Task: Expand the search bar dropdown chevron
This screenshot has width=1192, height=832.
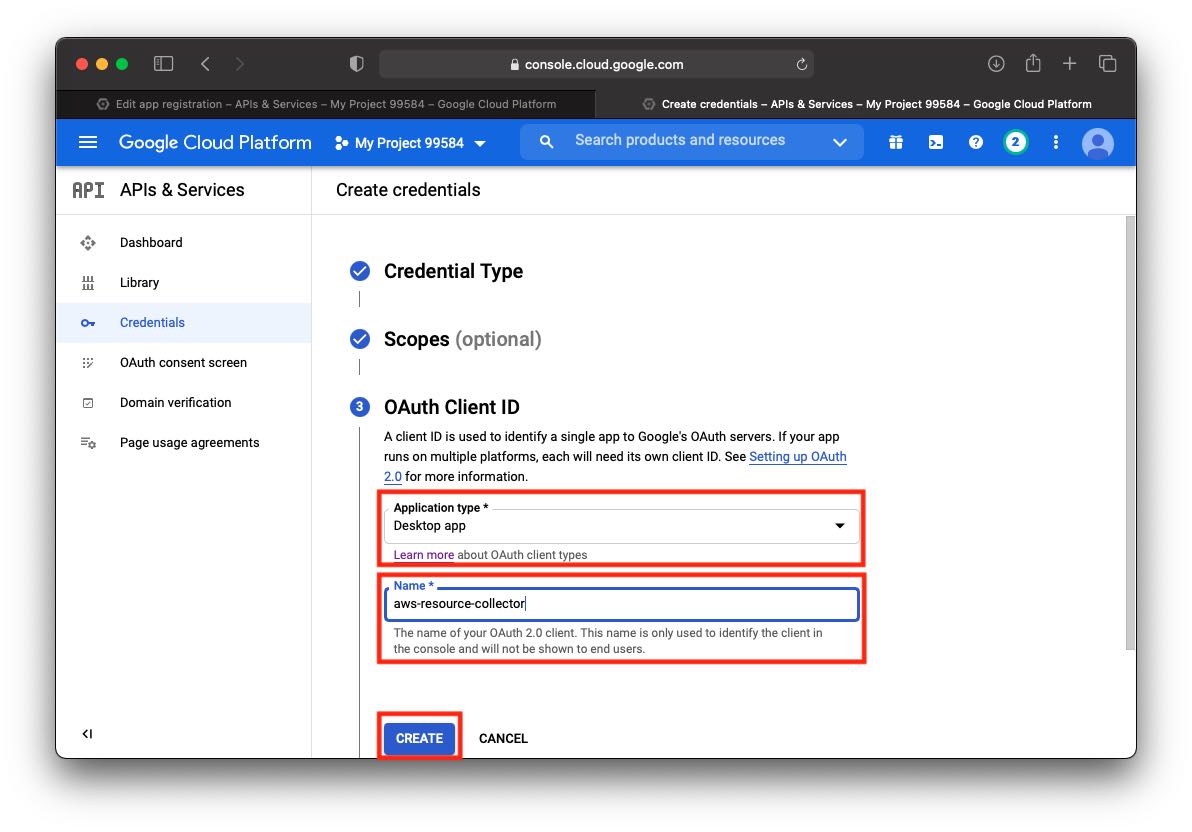Action: point(839,142)
